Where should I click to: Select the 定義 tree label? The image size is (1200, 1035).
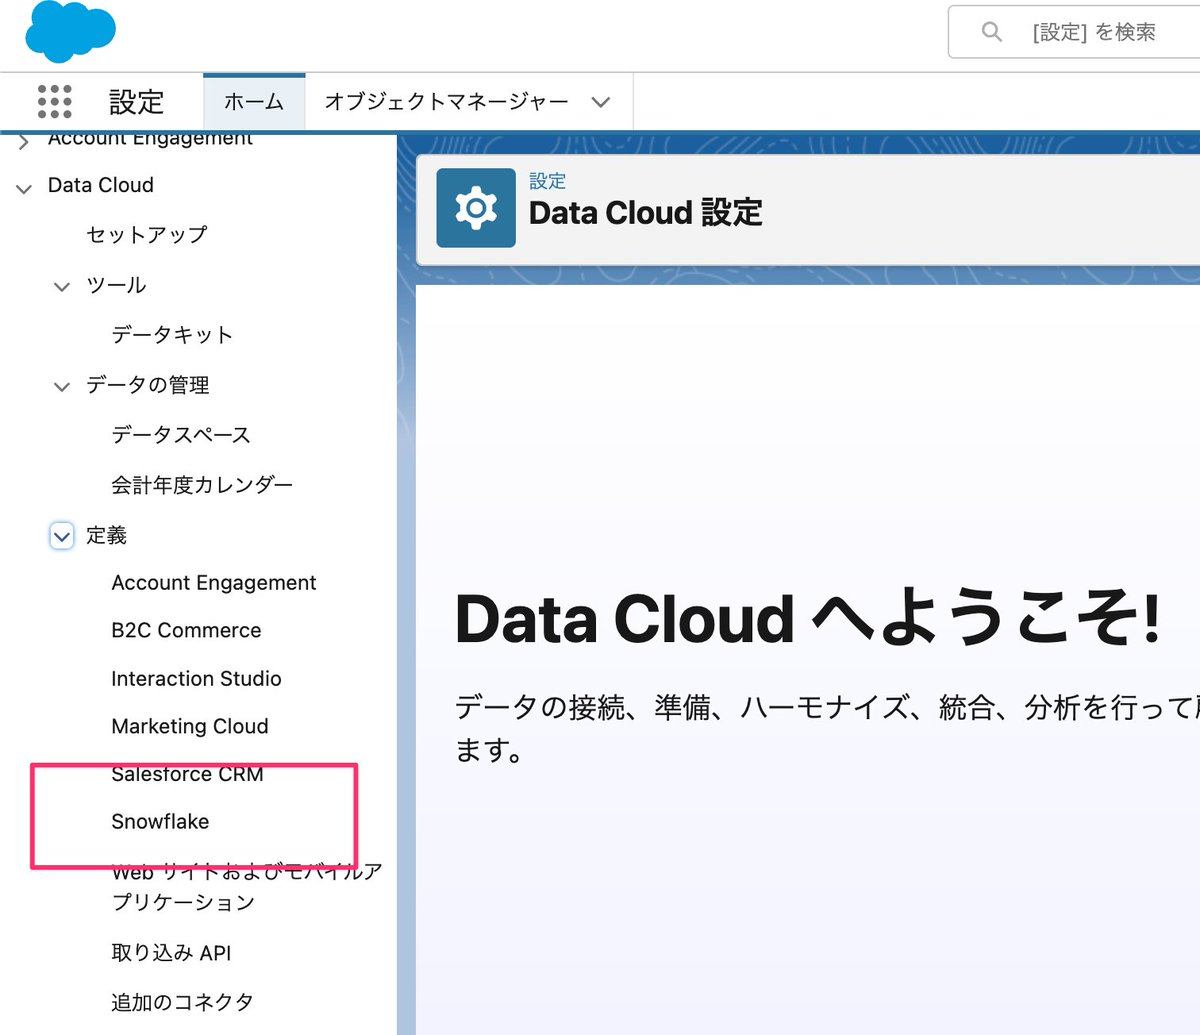pyautogui.click(x=106, y=535)
